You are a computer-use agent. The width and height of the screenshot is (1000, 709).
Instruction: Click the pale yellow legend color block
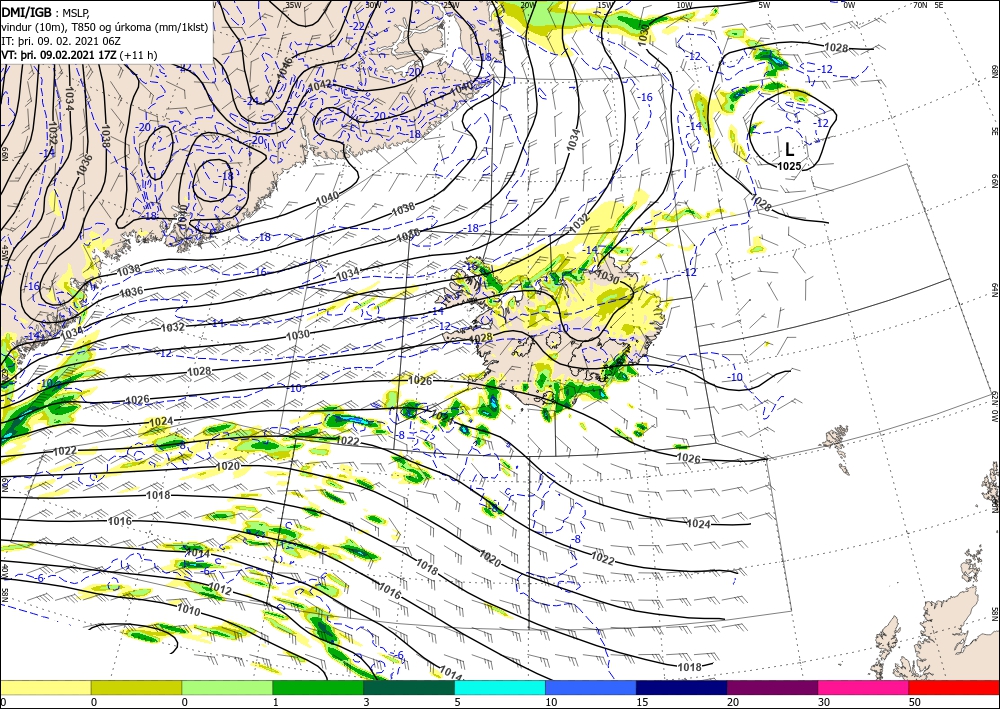pyautogui.click(x=45, y=687)
